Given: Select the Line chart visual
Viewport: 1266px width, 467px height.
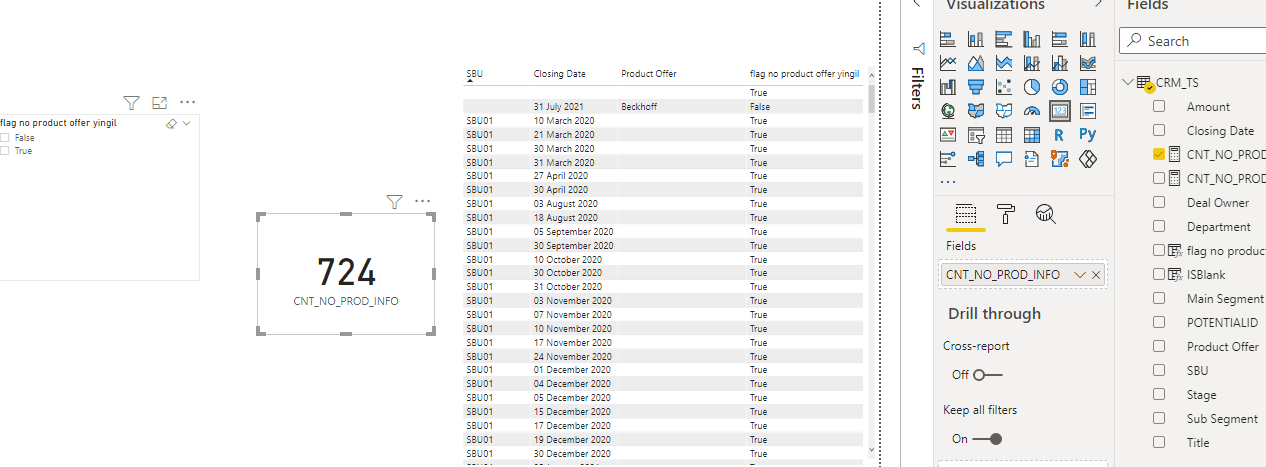Looking at the screenshot, I should [x=948, y=63].
